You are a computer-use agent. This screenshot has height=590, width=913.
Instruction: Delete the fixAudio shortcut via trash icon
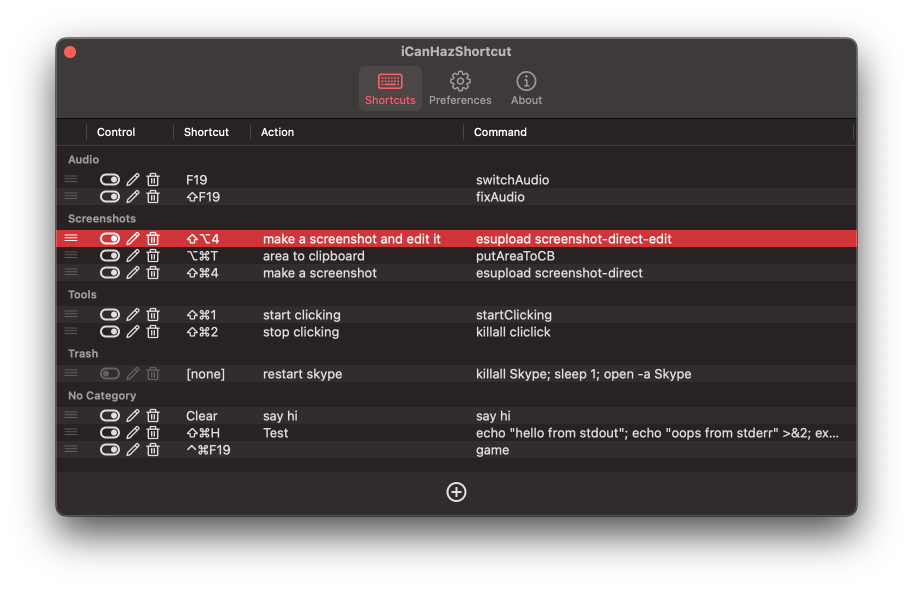tap(153, 197)
